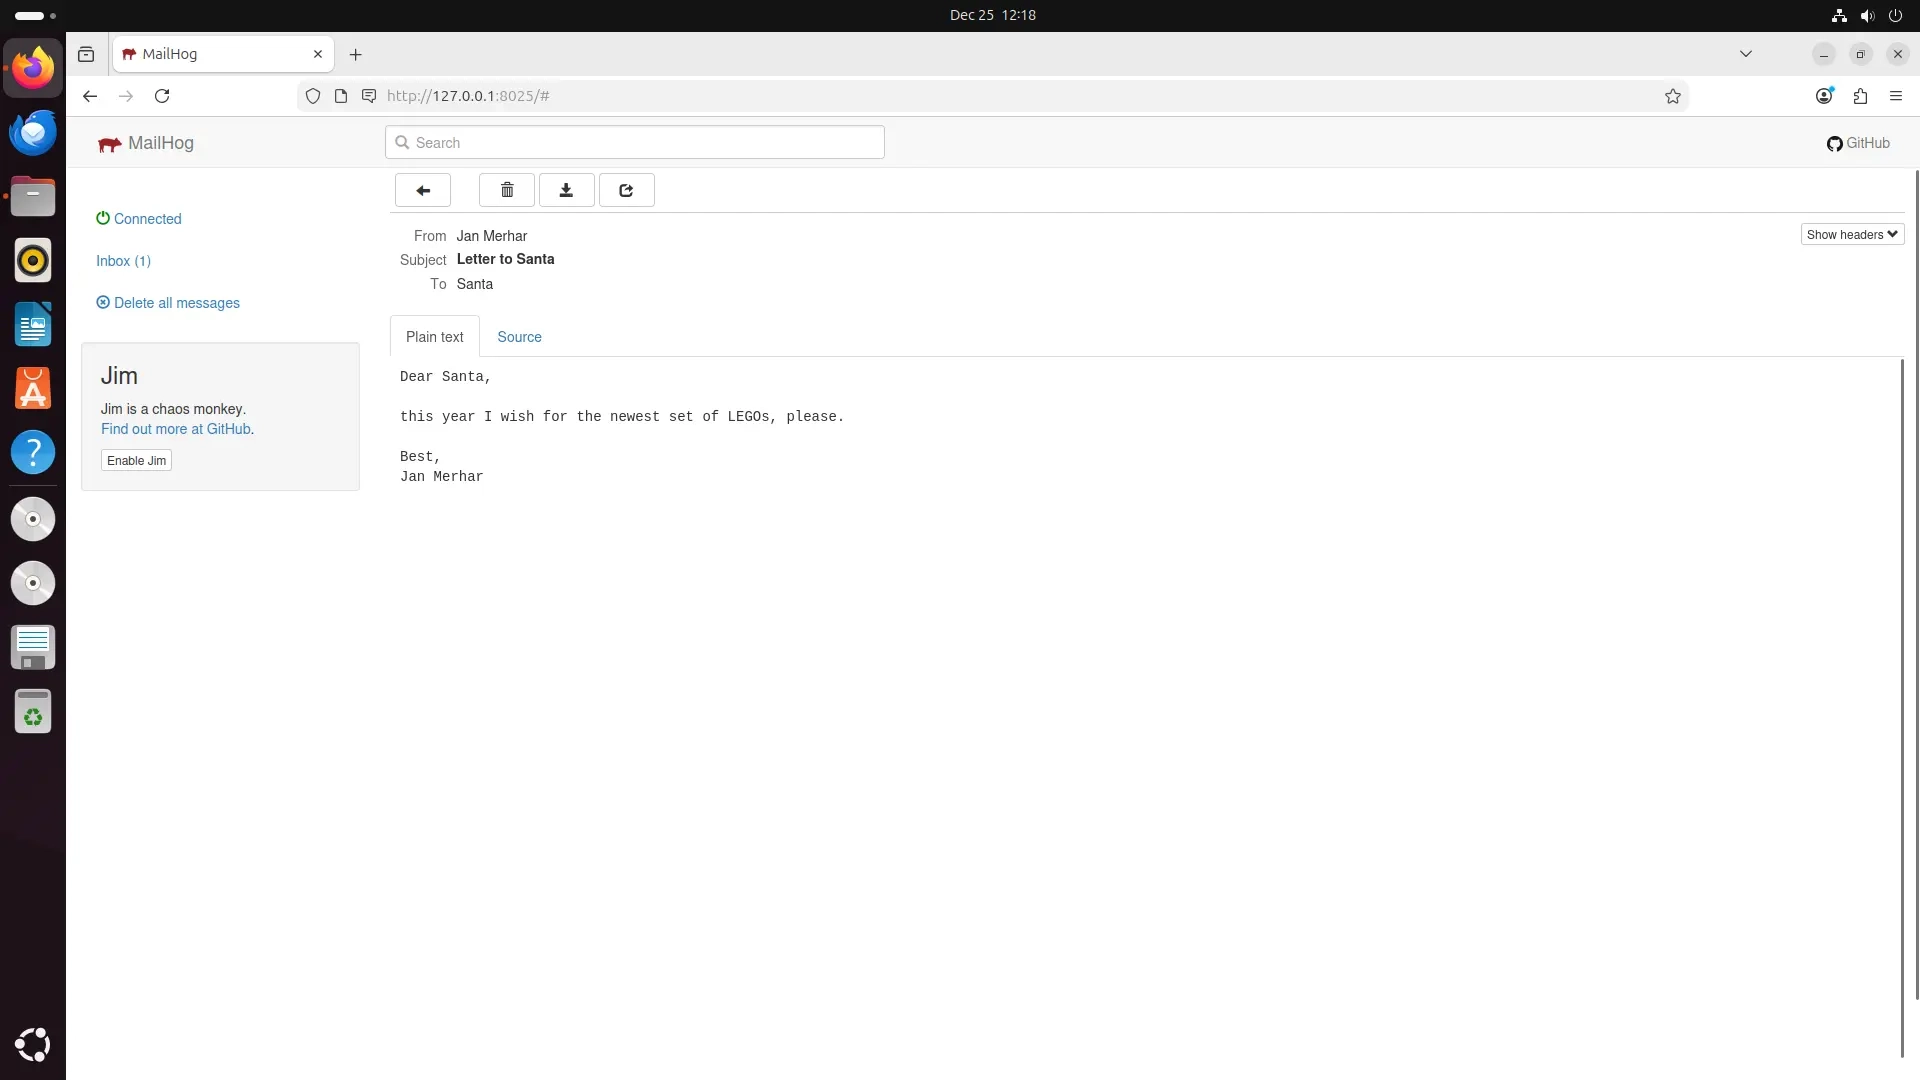Toggle tracking protection shield in address bar
1920x1080 pixels.
click(313, 96)
